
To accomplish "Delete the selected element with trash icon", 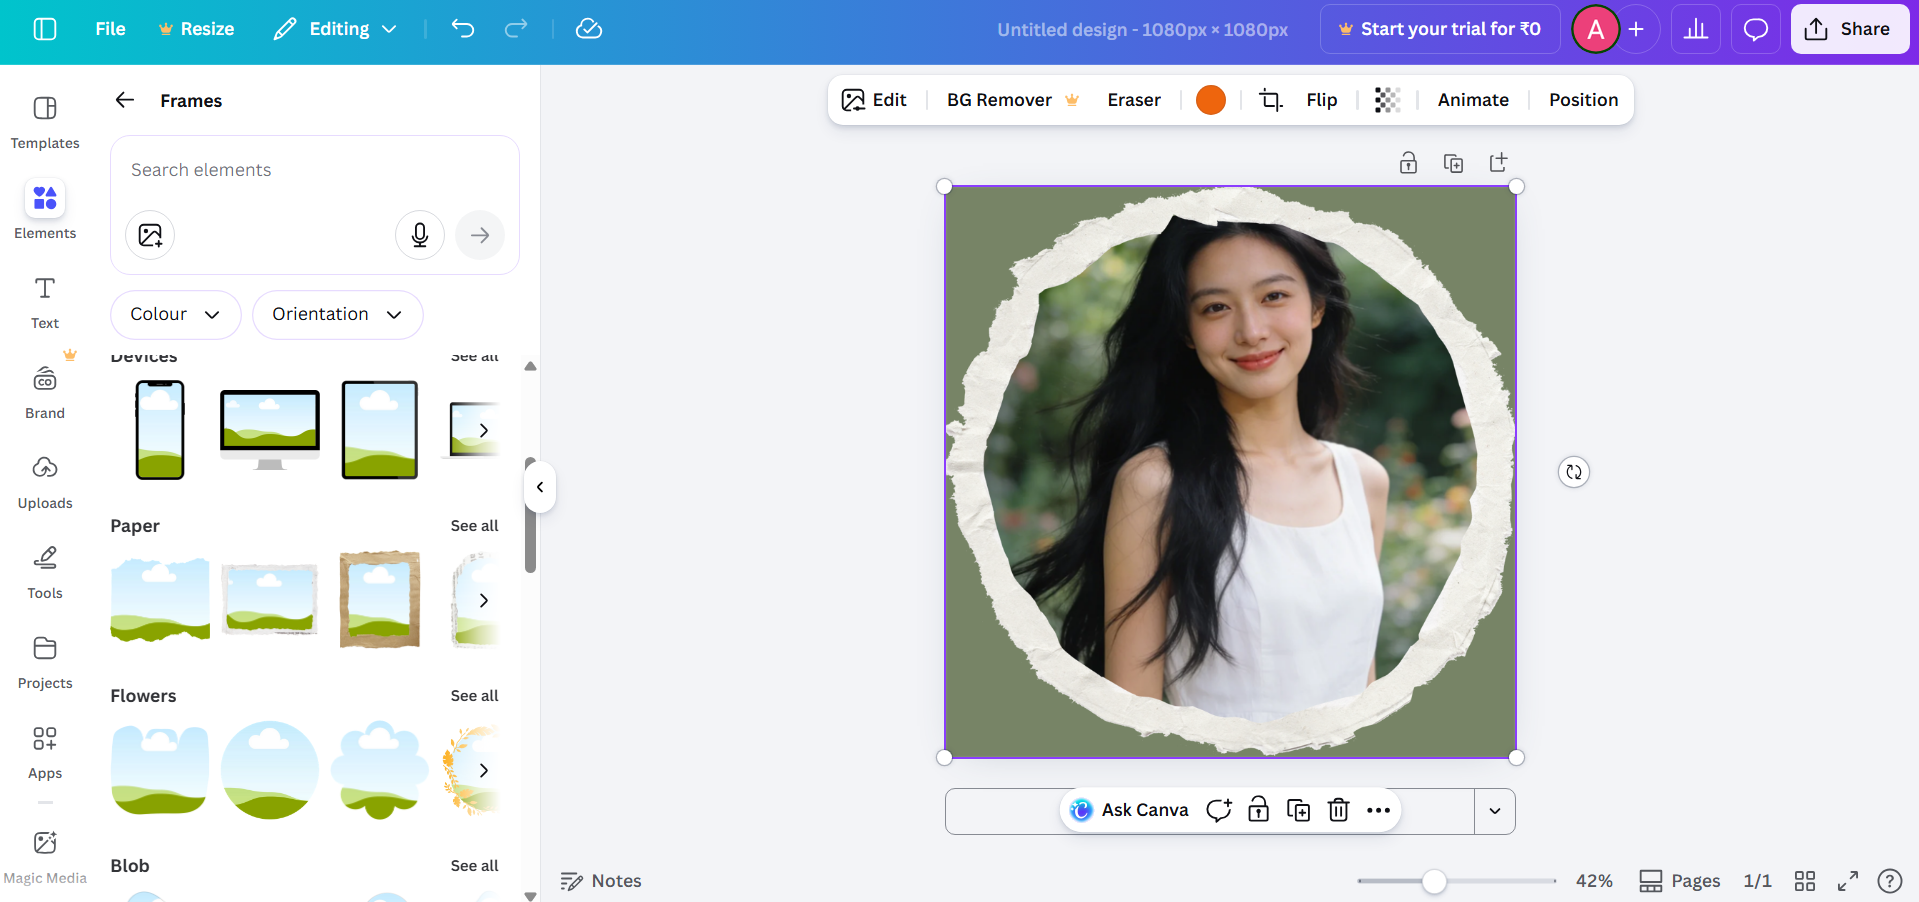I will tap(1339, 810).
